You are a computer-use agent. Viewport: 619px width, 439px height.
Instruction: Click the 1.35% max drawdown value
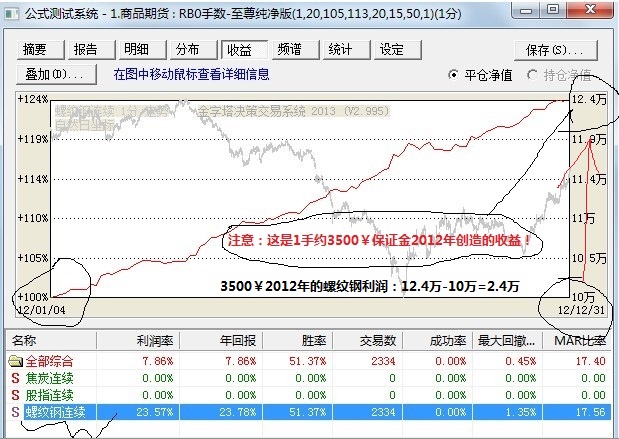(x=521, y=412)
